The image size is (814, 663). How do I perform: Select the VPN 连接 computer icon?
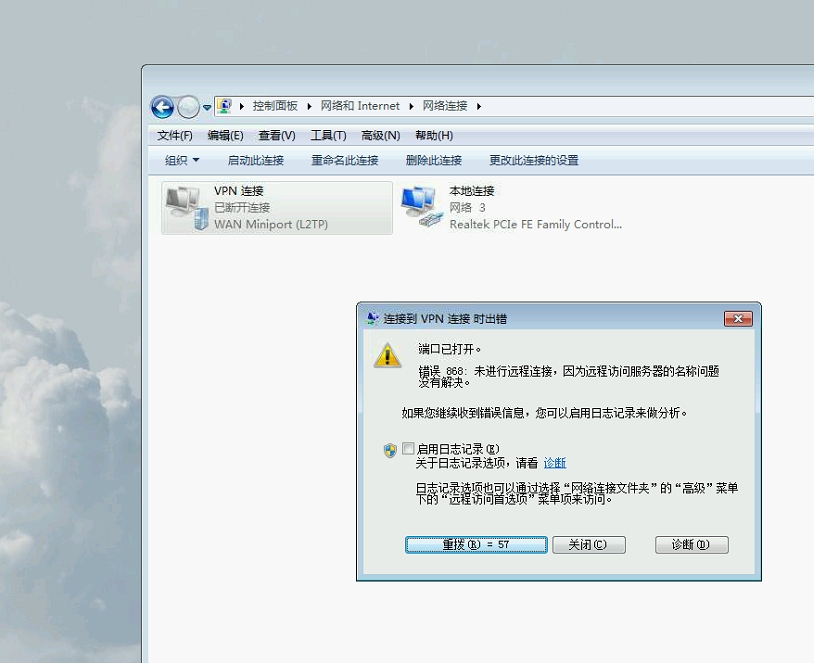coord(187,208)
